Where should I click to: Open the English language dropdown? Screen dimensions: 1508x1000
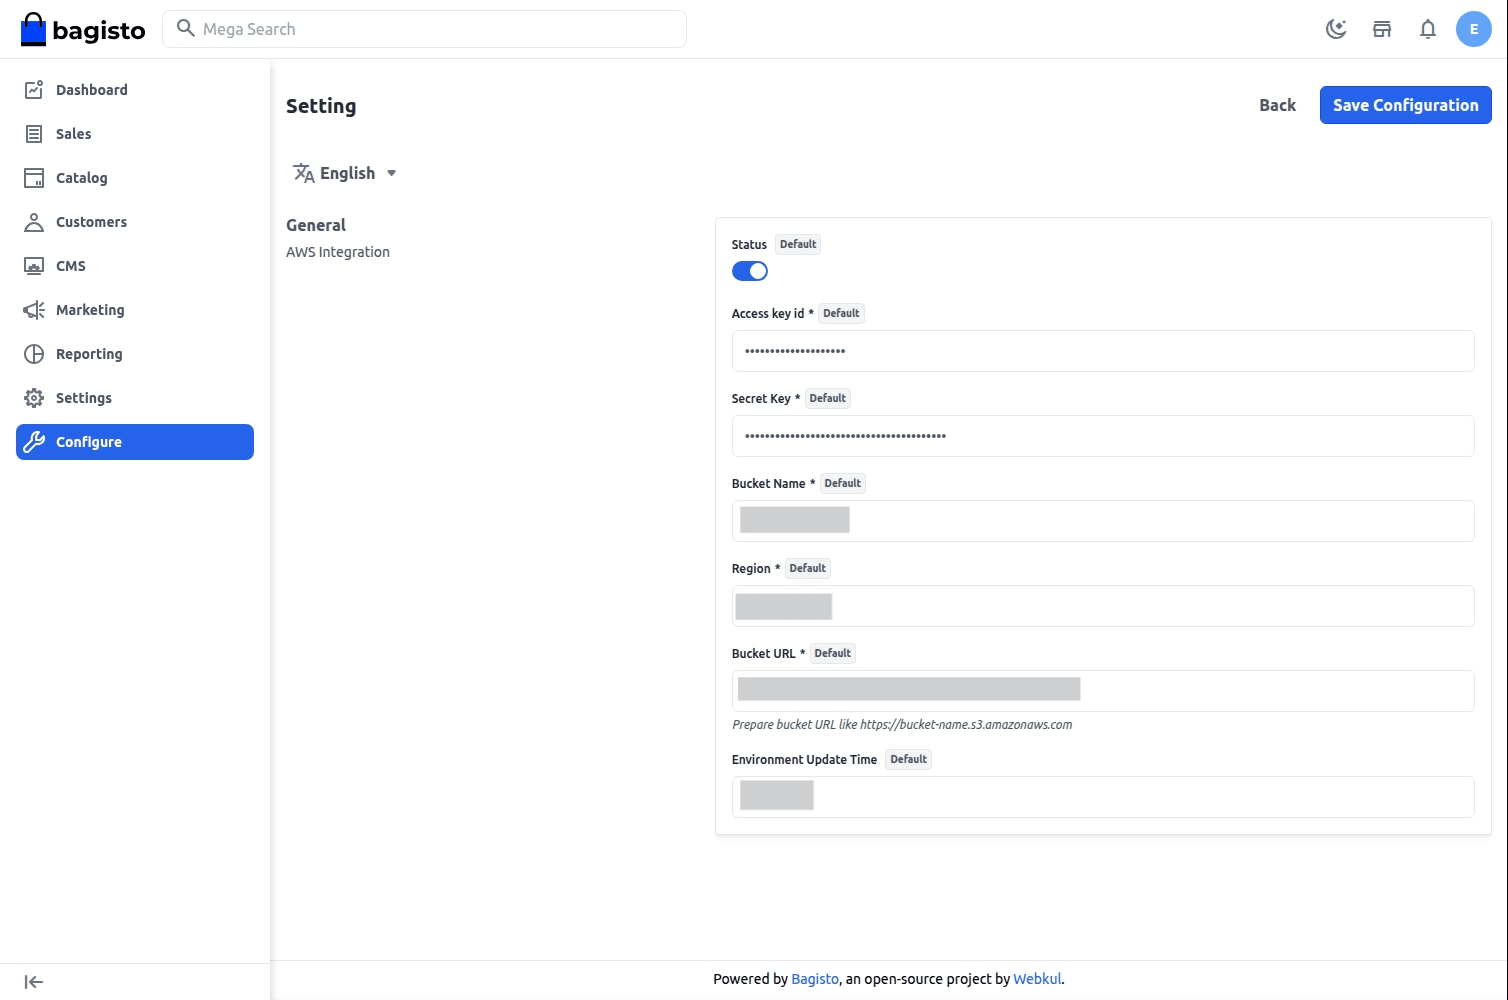345,172
